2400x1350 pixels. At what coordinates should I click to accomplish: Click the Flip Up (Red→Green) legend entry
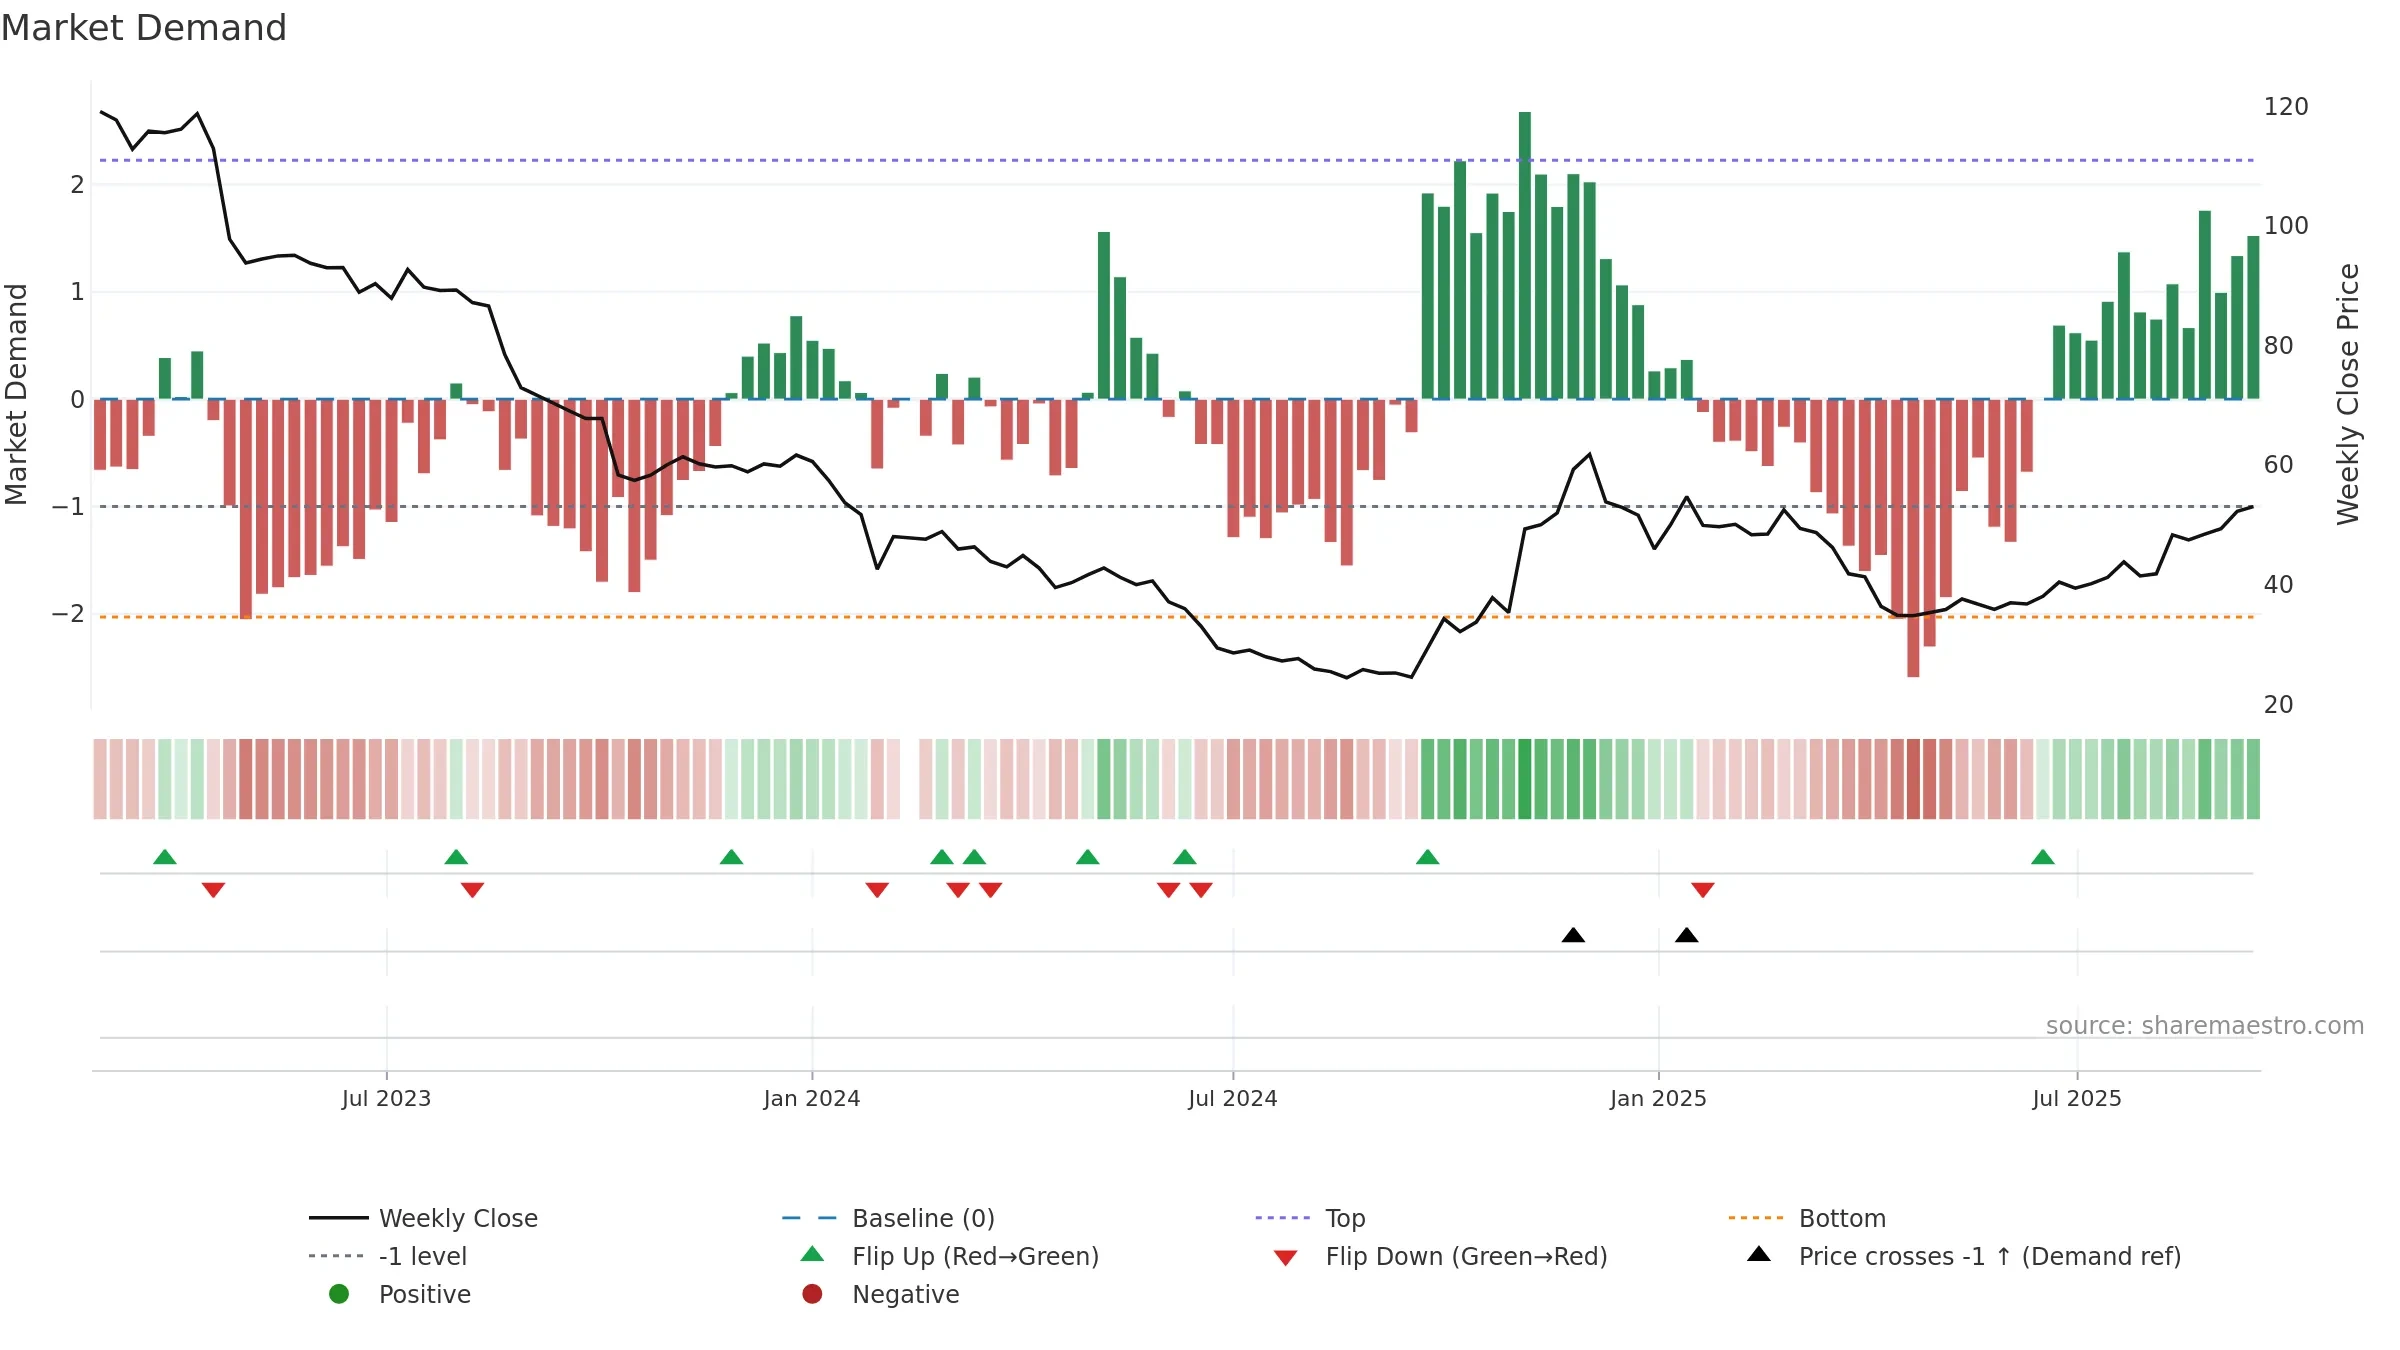click(950, 1256)
